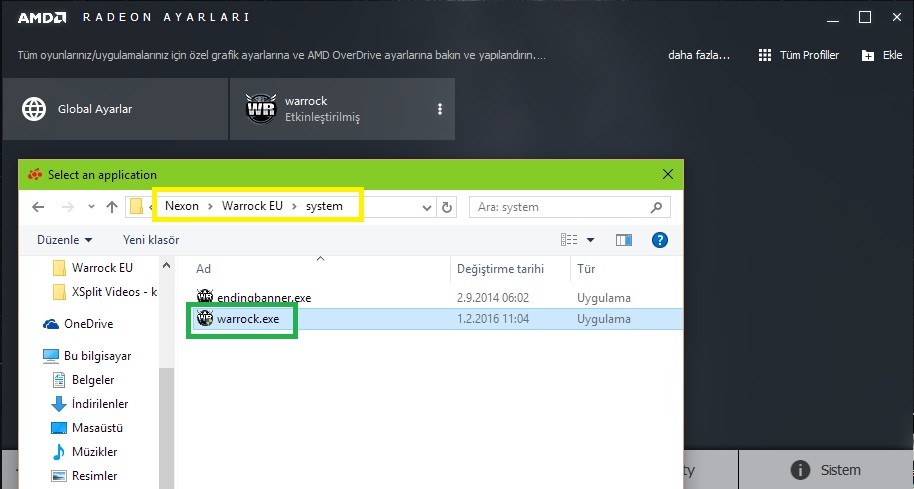The height and width of the screenshot is (489, 914).
Task: Click Yeni klasör button
Action: 151,240
